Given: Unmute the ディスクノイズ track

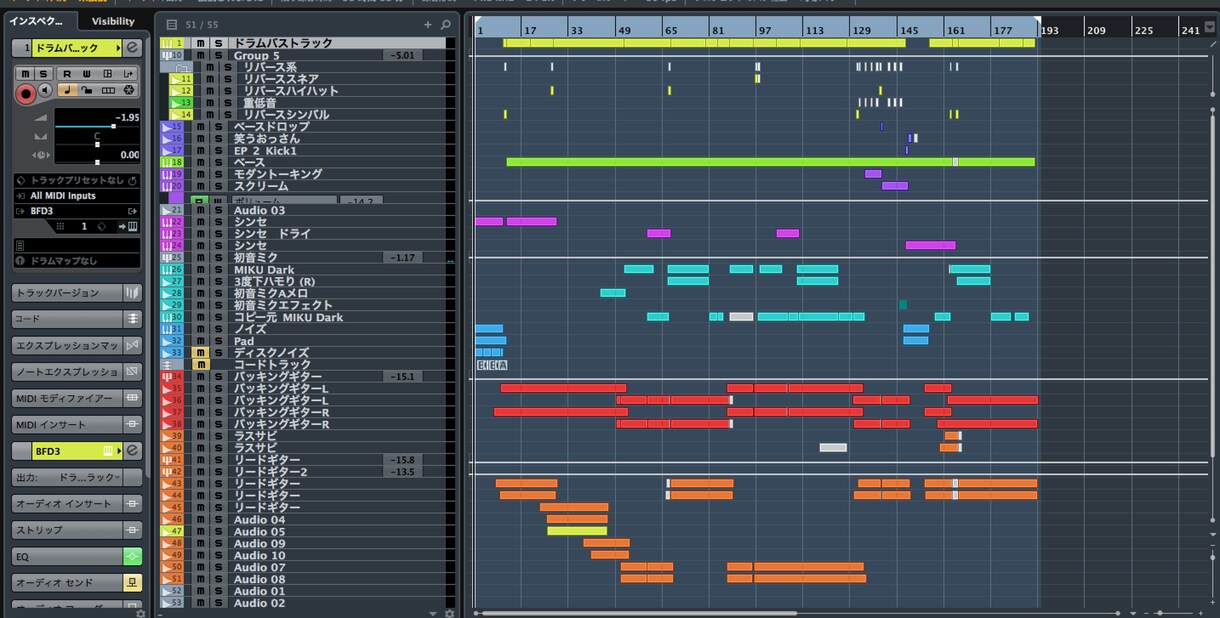Looking at the screenshot, I should point(201,352).
